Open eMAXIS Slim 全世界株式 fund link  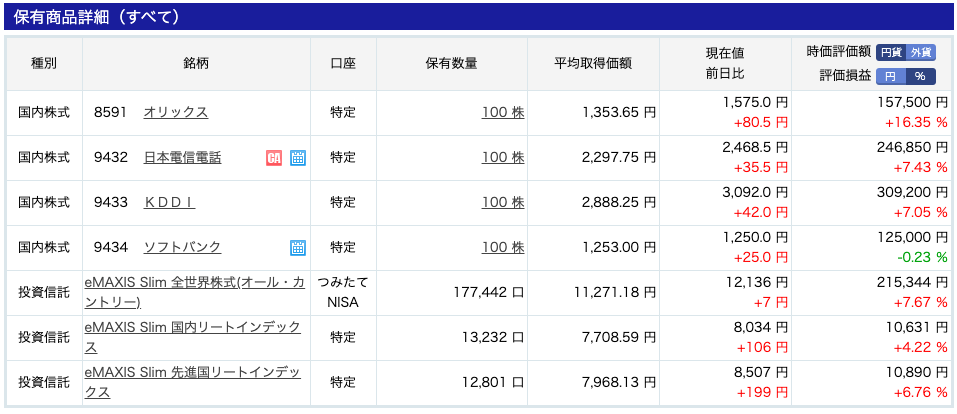point(195,292)
